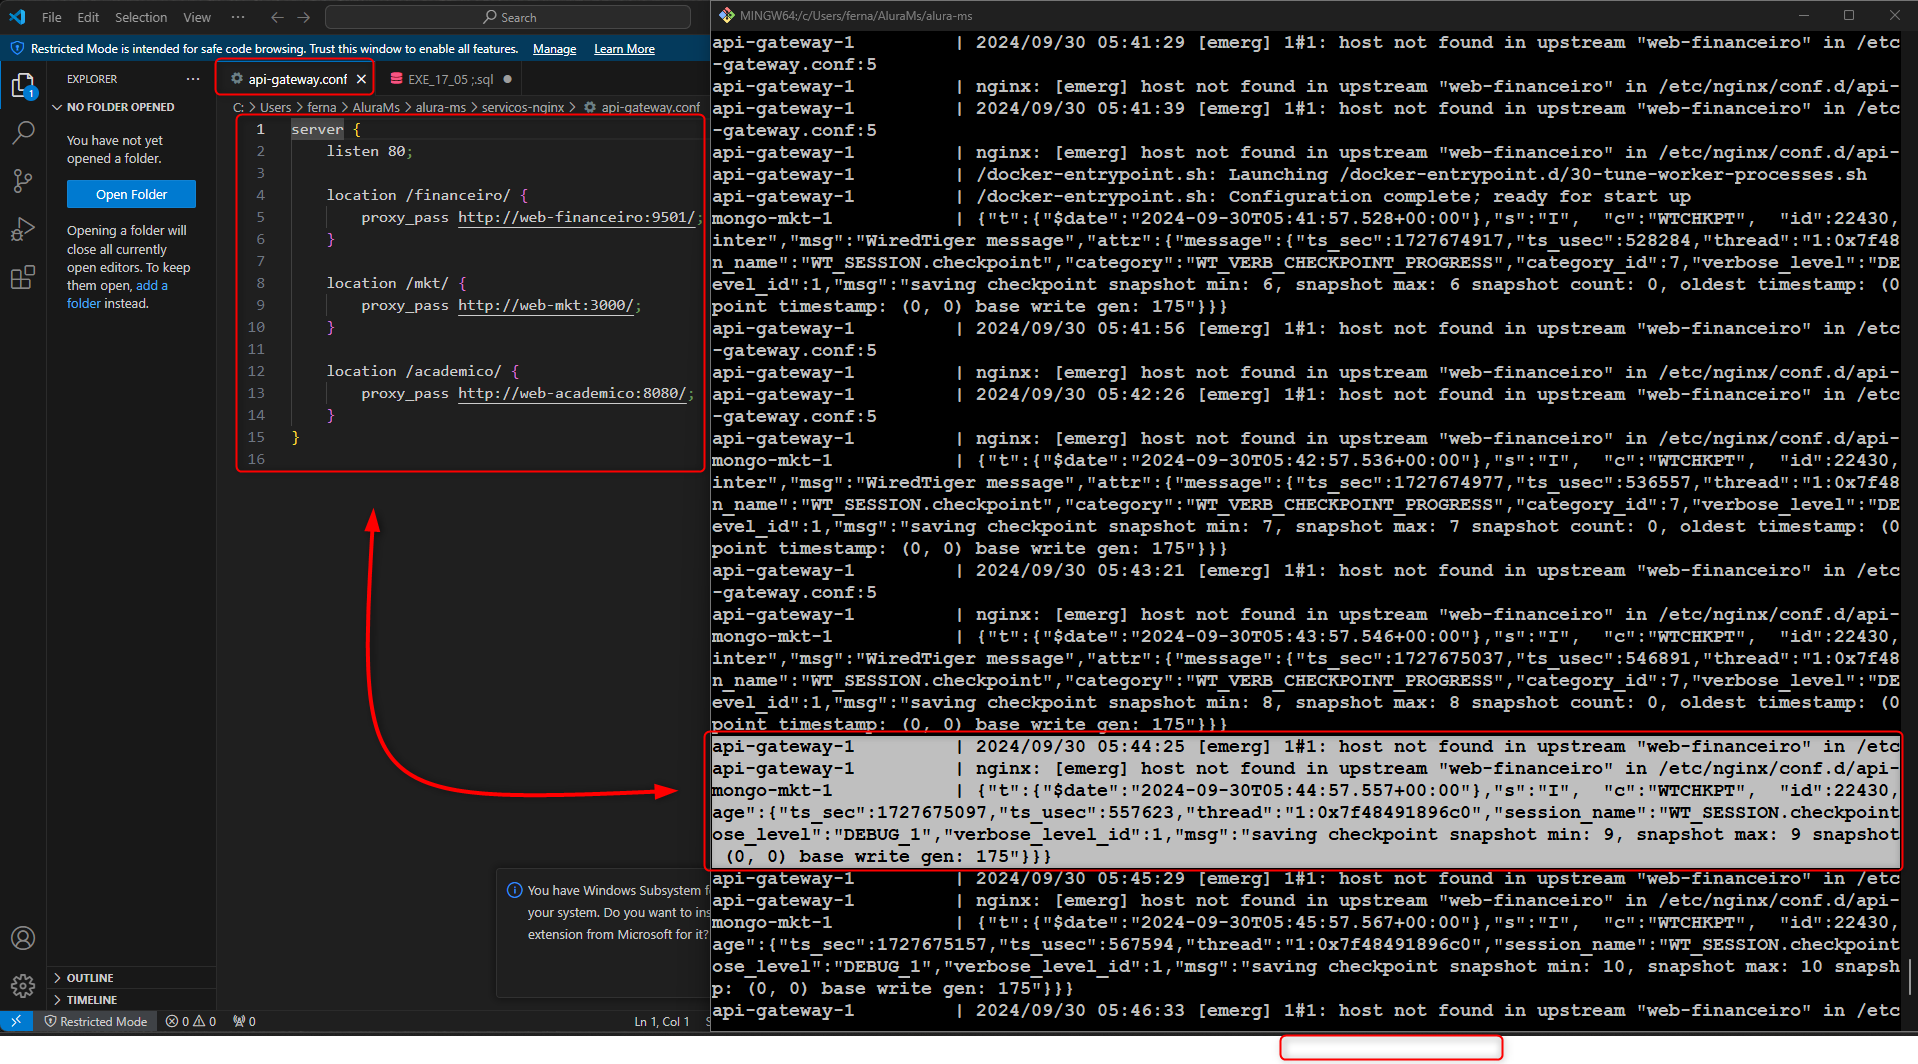Open the Extensions view
The width and height of the screenshot is (1918, 1064).
click(x=23, y=277)
